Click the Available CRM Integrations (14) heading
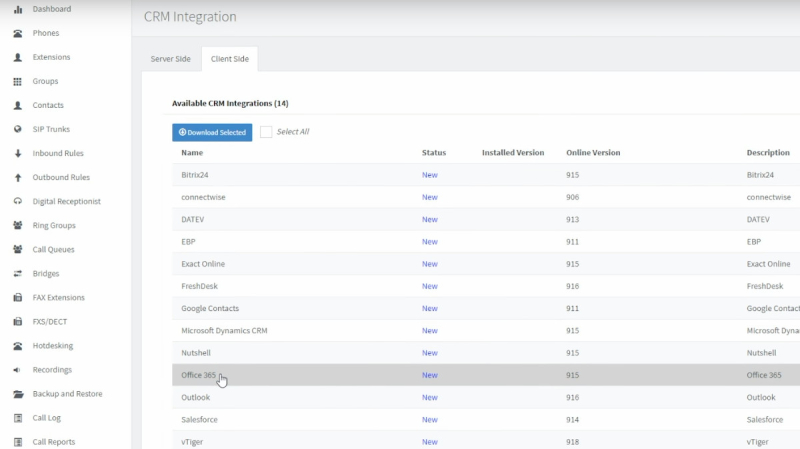This screenshot has height=449, width=800. click(x=230, y=103)
